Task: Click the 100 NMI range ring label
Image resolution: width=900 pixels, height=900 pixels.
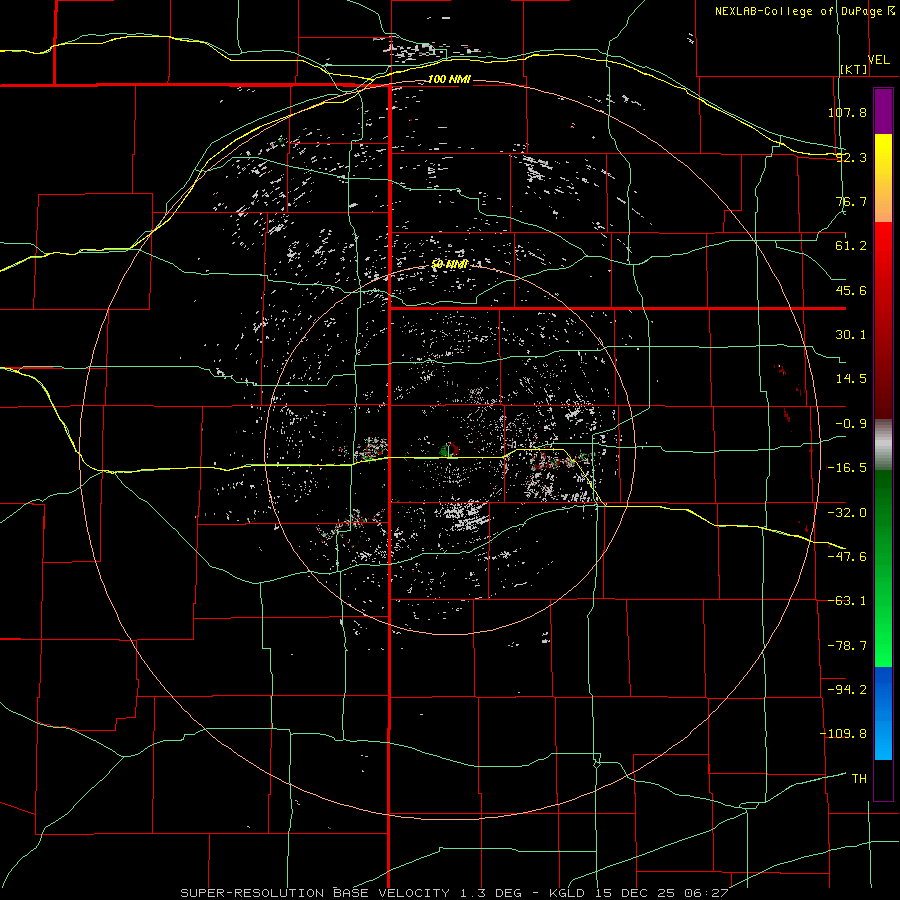Action: pos(449,79)
